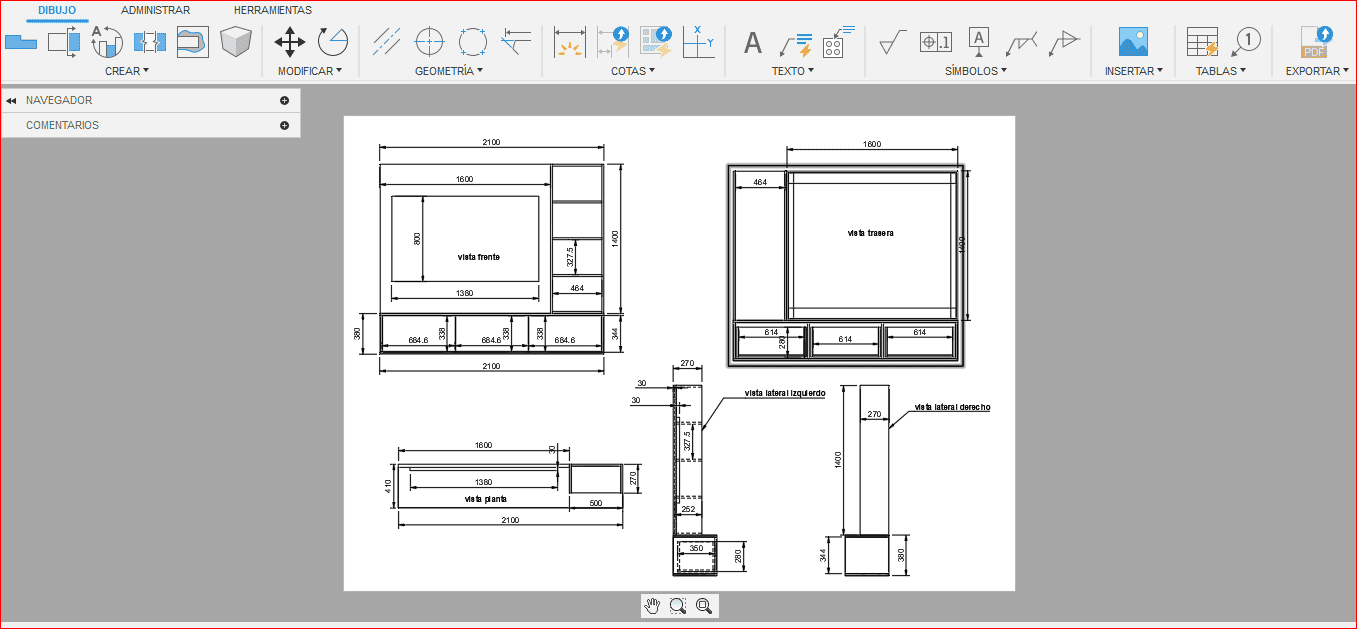Choose the Dimension tool

[x=569, y=41]
